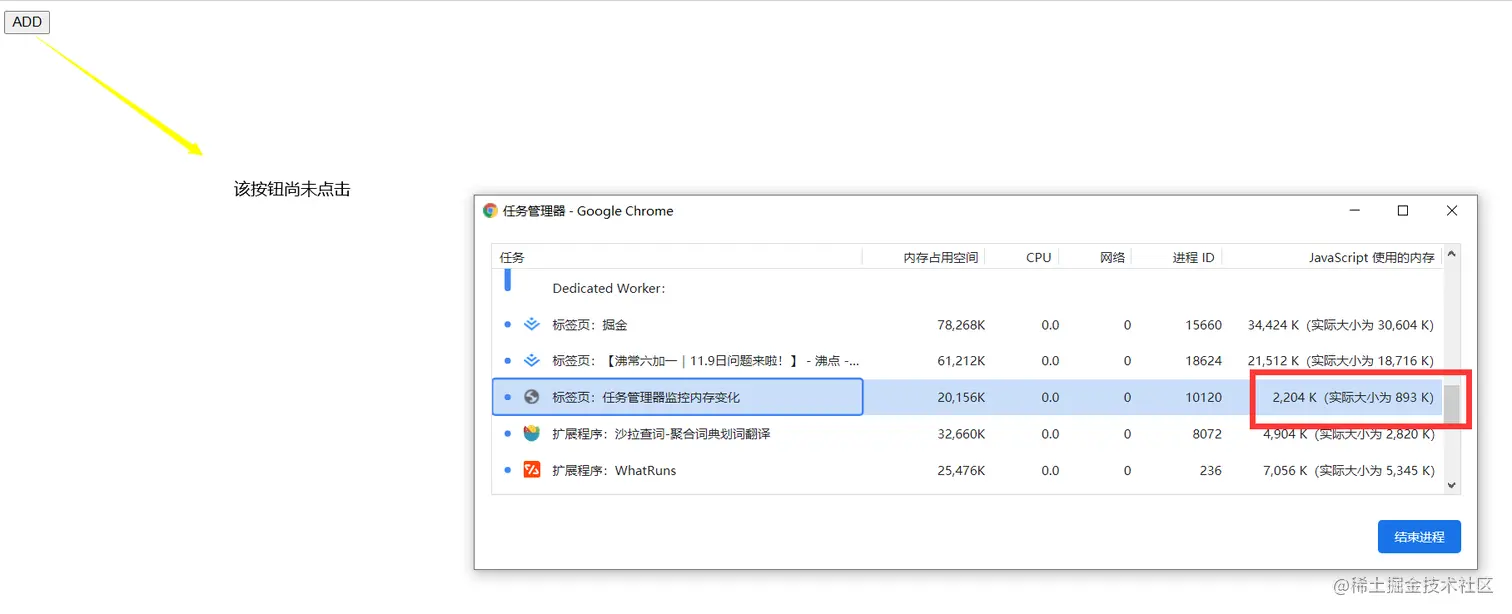Click the Juejin icon beside 沸第六加一 row
This screenshot has width=1512, height=614.
point(532,361)
